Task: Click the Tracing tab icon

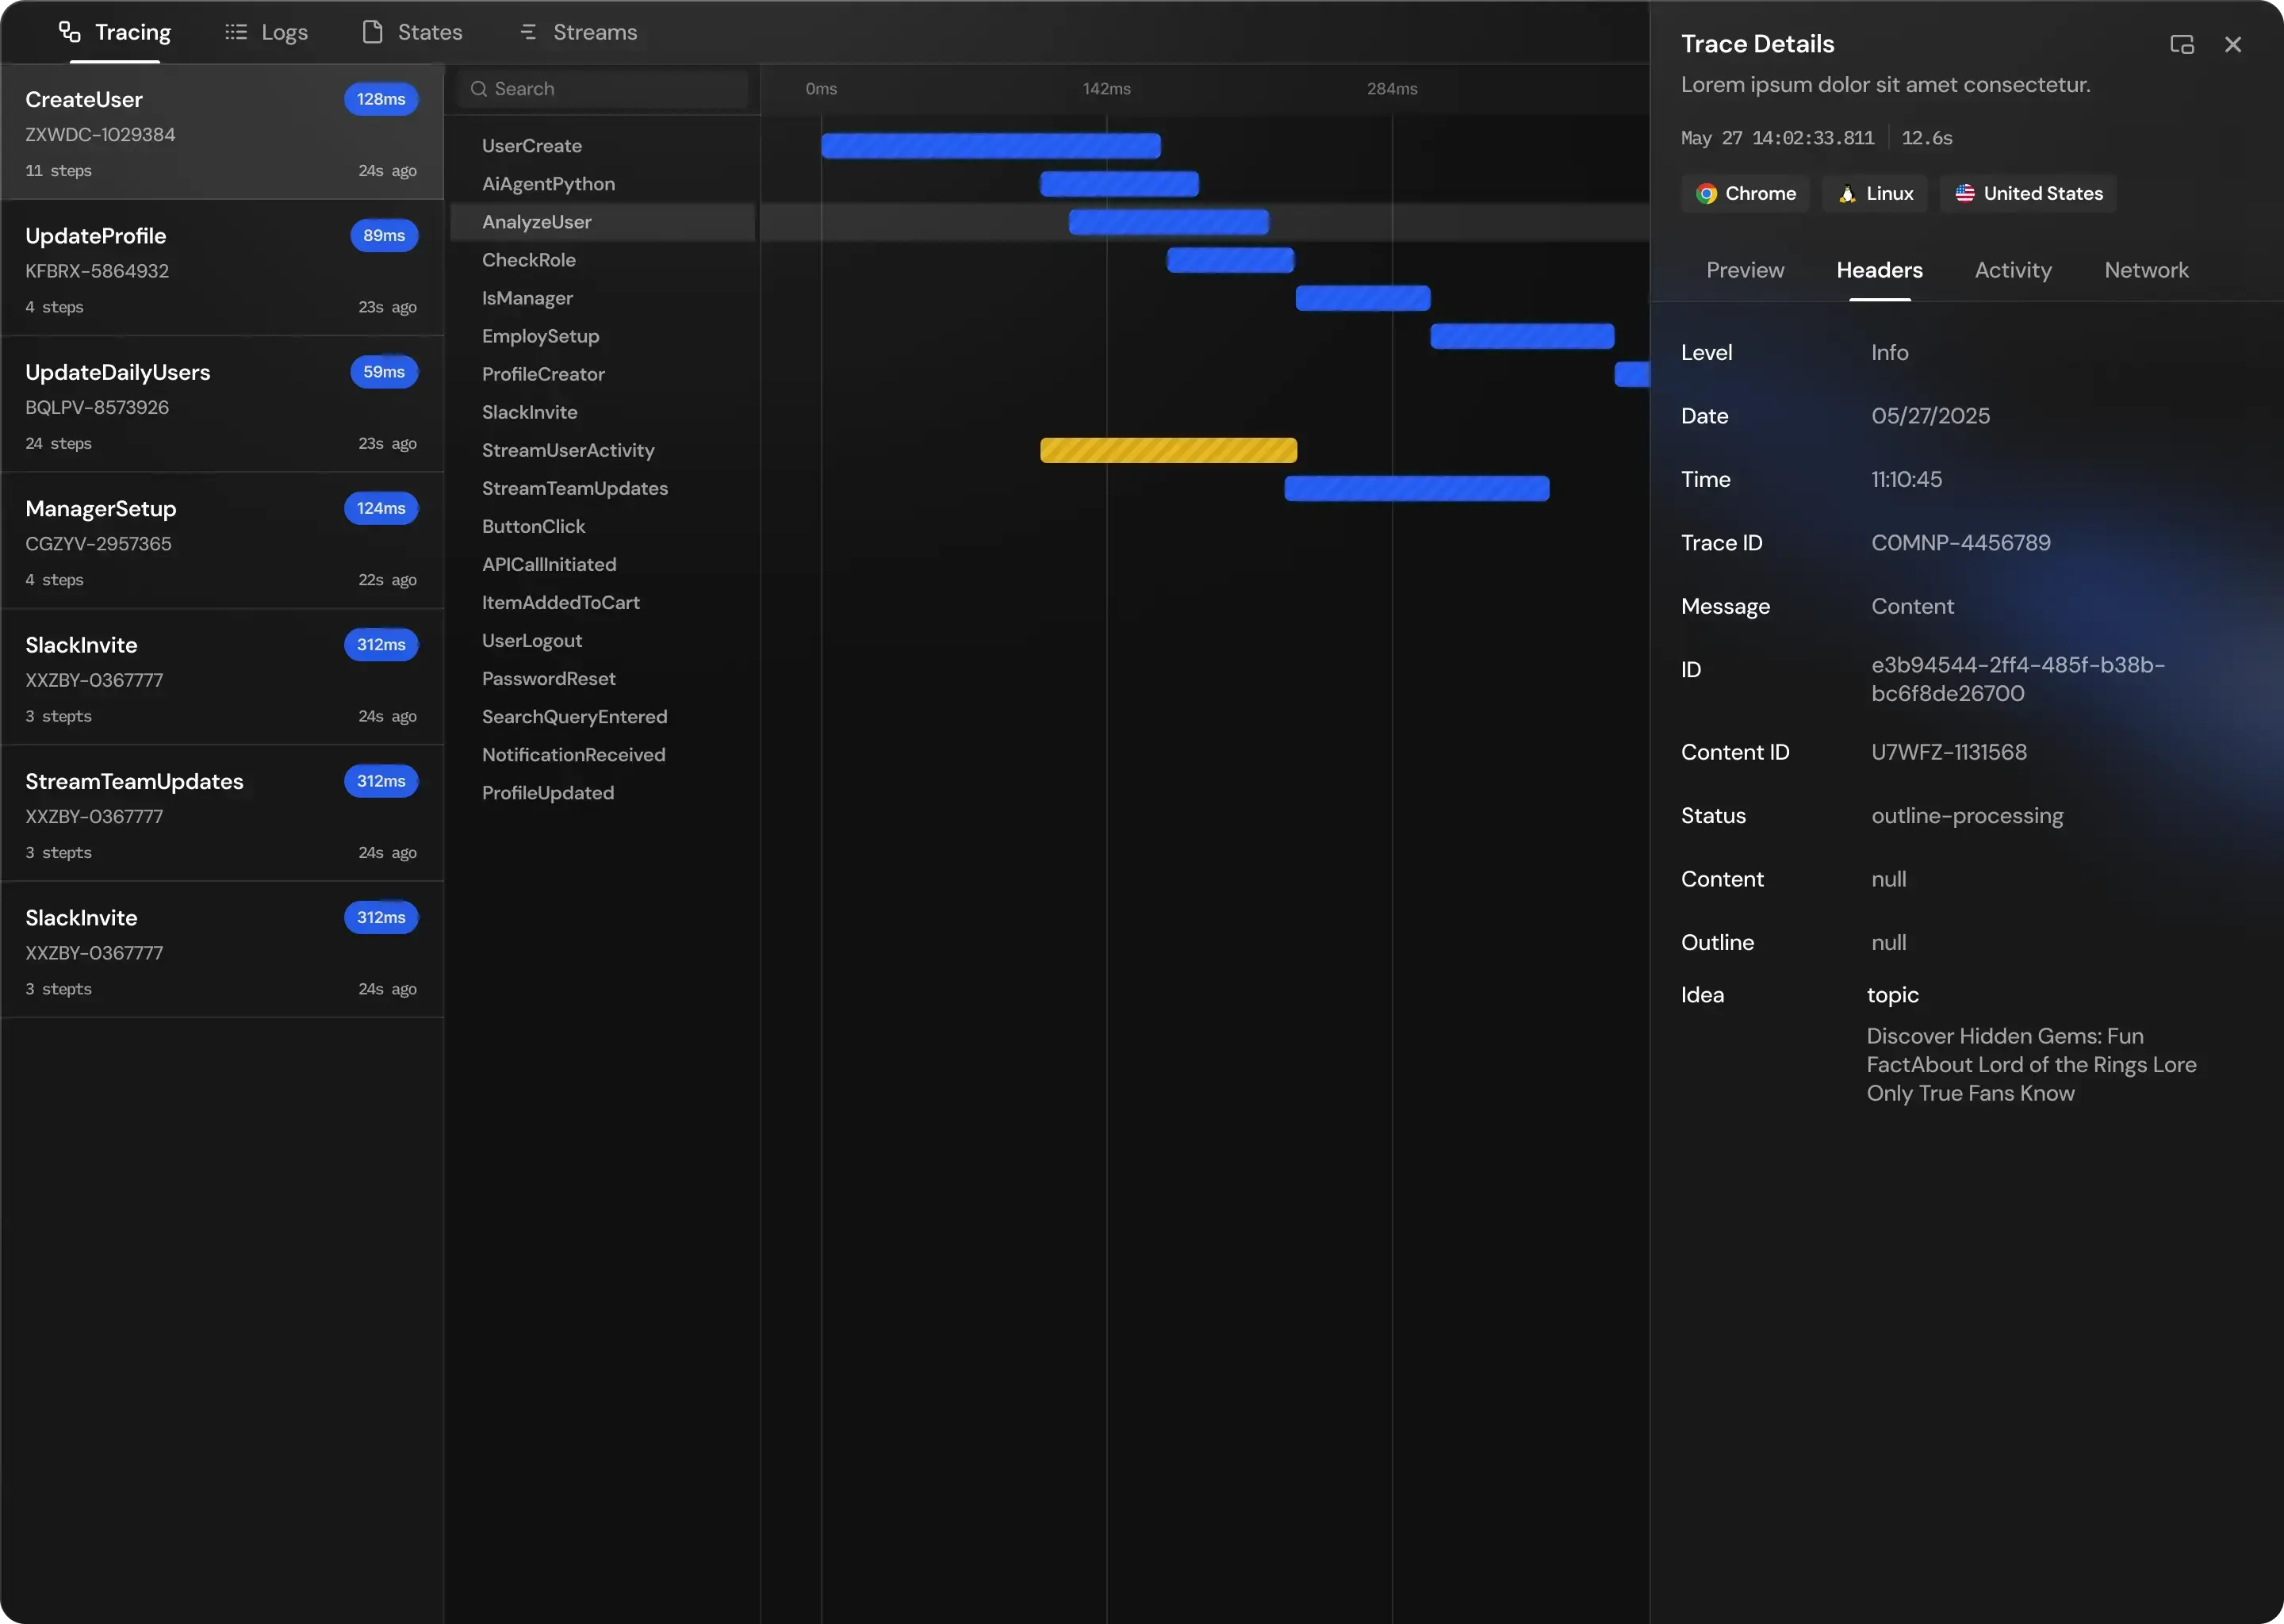Action: pos(69,32)
